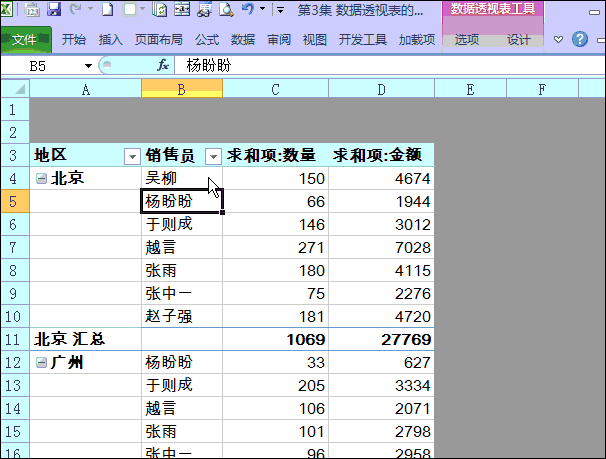Click the Undo arrow icon
This screenshot has width=606, height=459.
(x=245, y=10)
